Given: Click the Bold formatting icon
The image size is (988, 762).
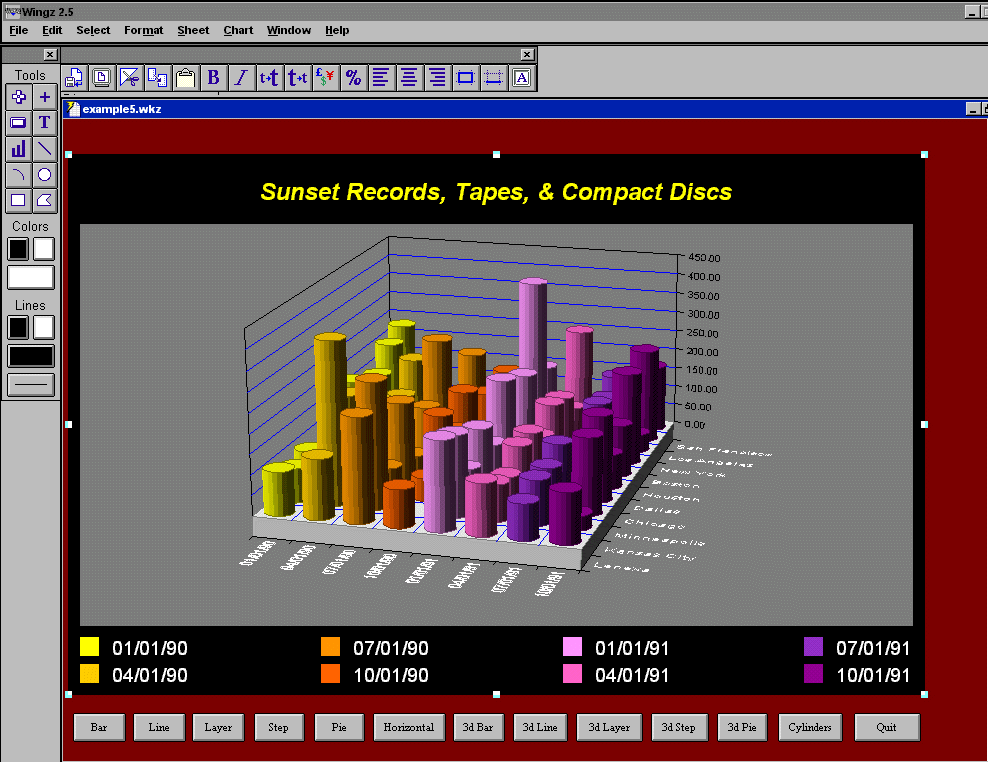Looking at the screenshot, I should click(x=213, y=78).
